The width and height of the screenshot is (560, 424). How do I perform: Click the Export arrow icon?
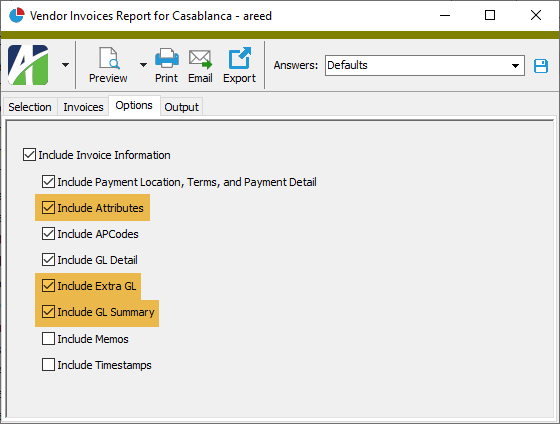tap(239, 58)
